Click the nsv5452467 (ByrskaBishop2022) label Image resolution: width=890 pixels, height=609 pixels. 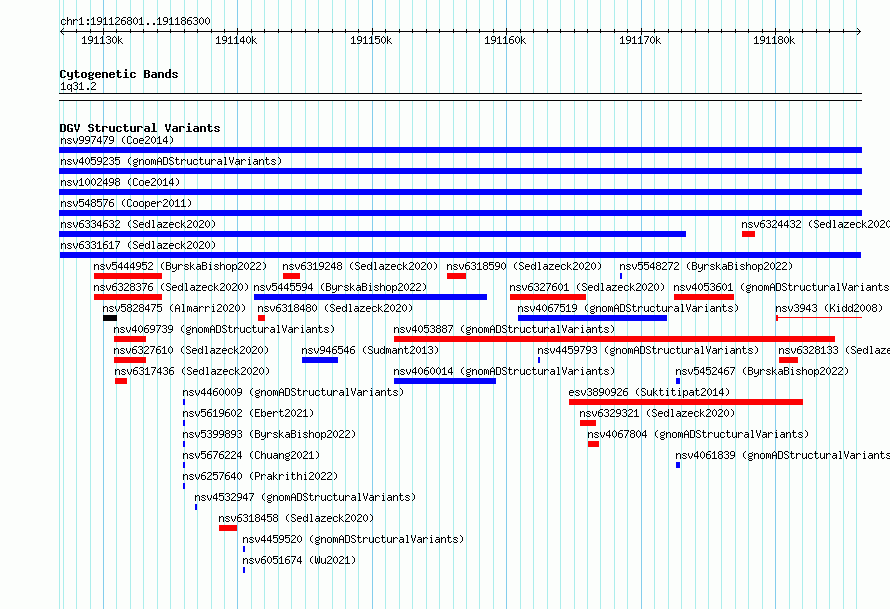click(762, 371)
